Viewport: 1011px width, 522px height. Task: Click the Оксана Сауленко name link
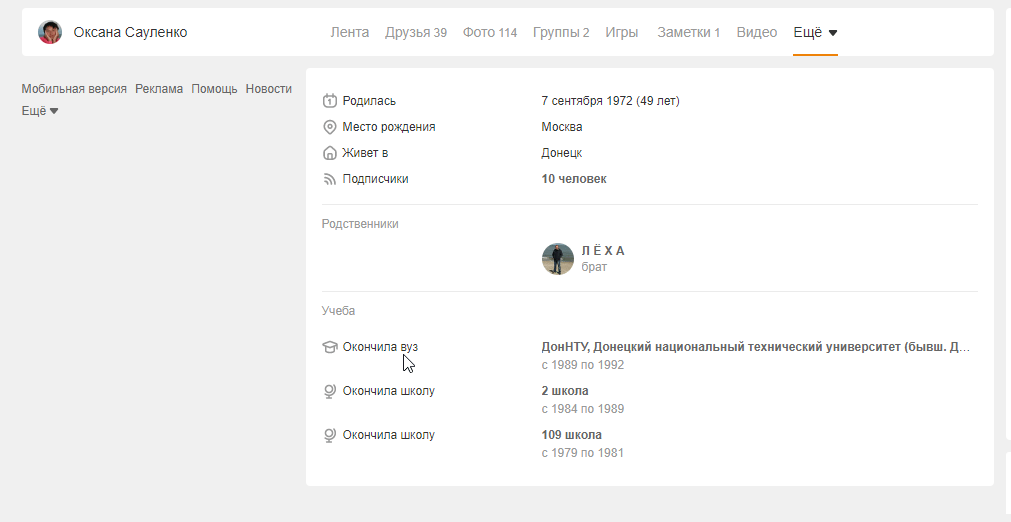click(x=130, y=32)
